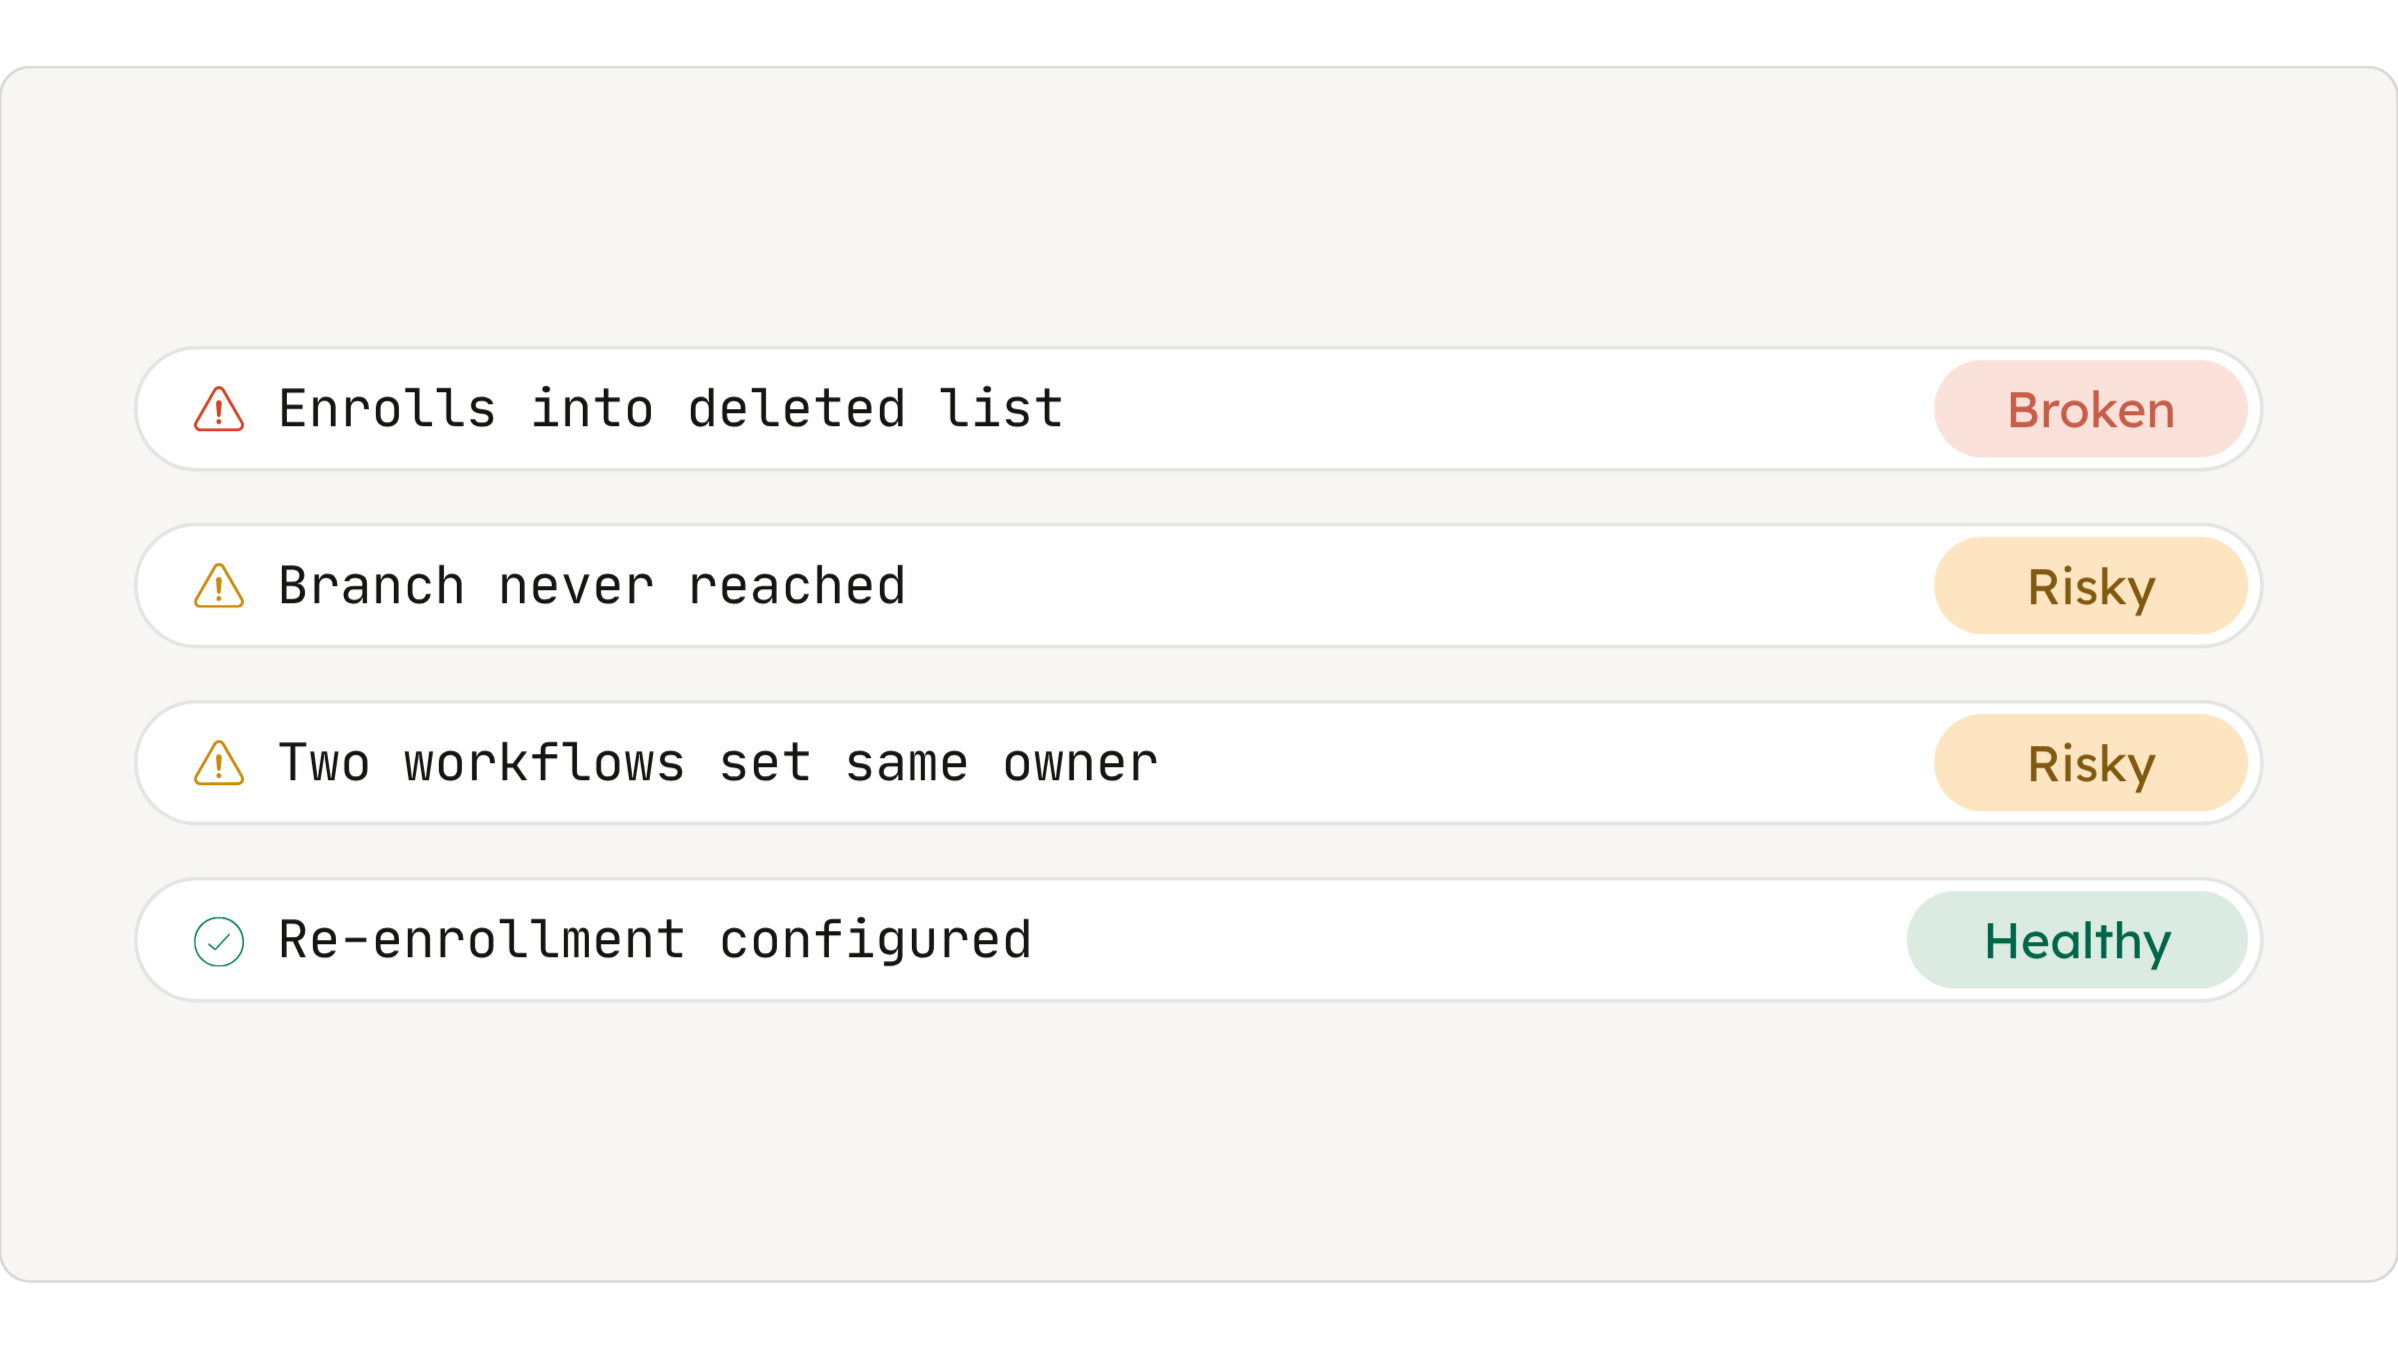Click the green checkmark circle icon

pyautogui.click(x=218, y=941)
